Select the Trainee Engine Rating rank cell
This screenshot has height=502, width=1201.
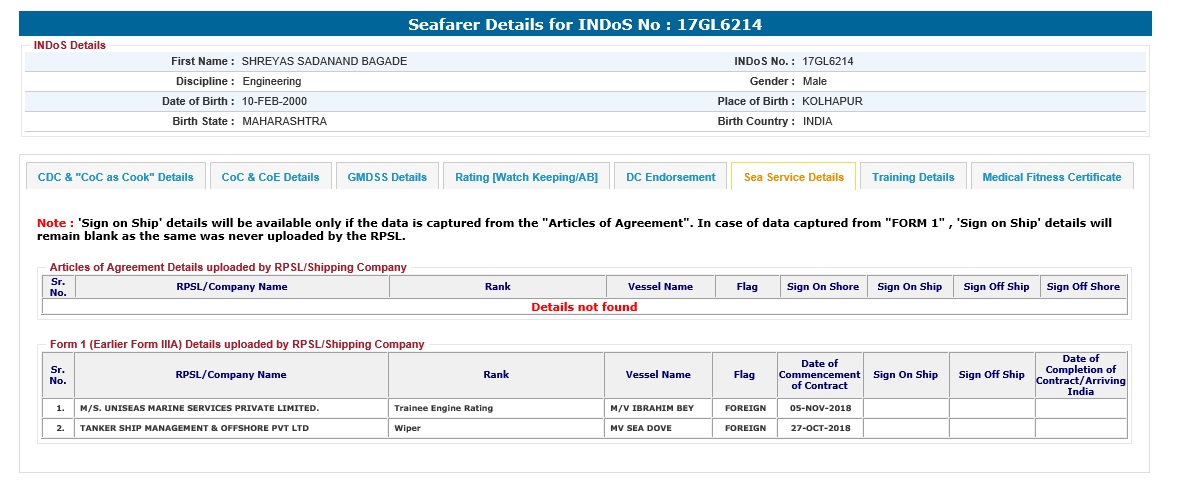pos(443,408)
